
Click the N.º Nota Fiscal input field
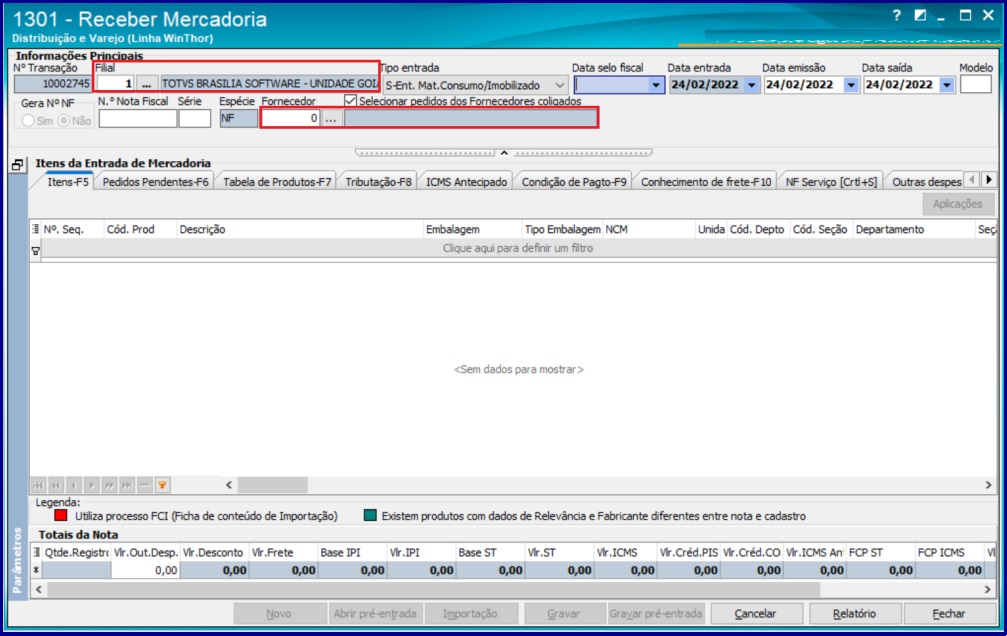point(137,118)
